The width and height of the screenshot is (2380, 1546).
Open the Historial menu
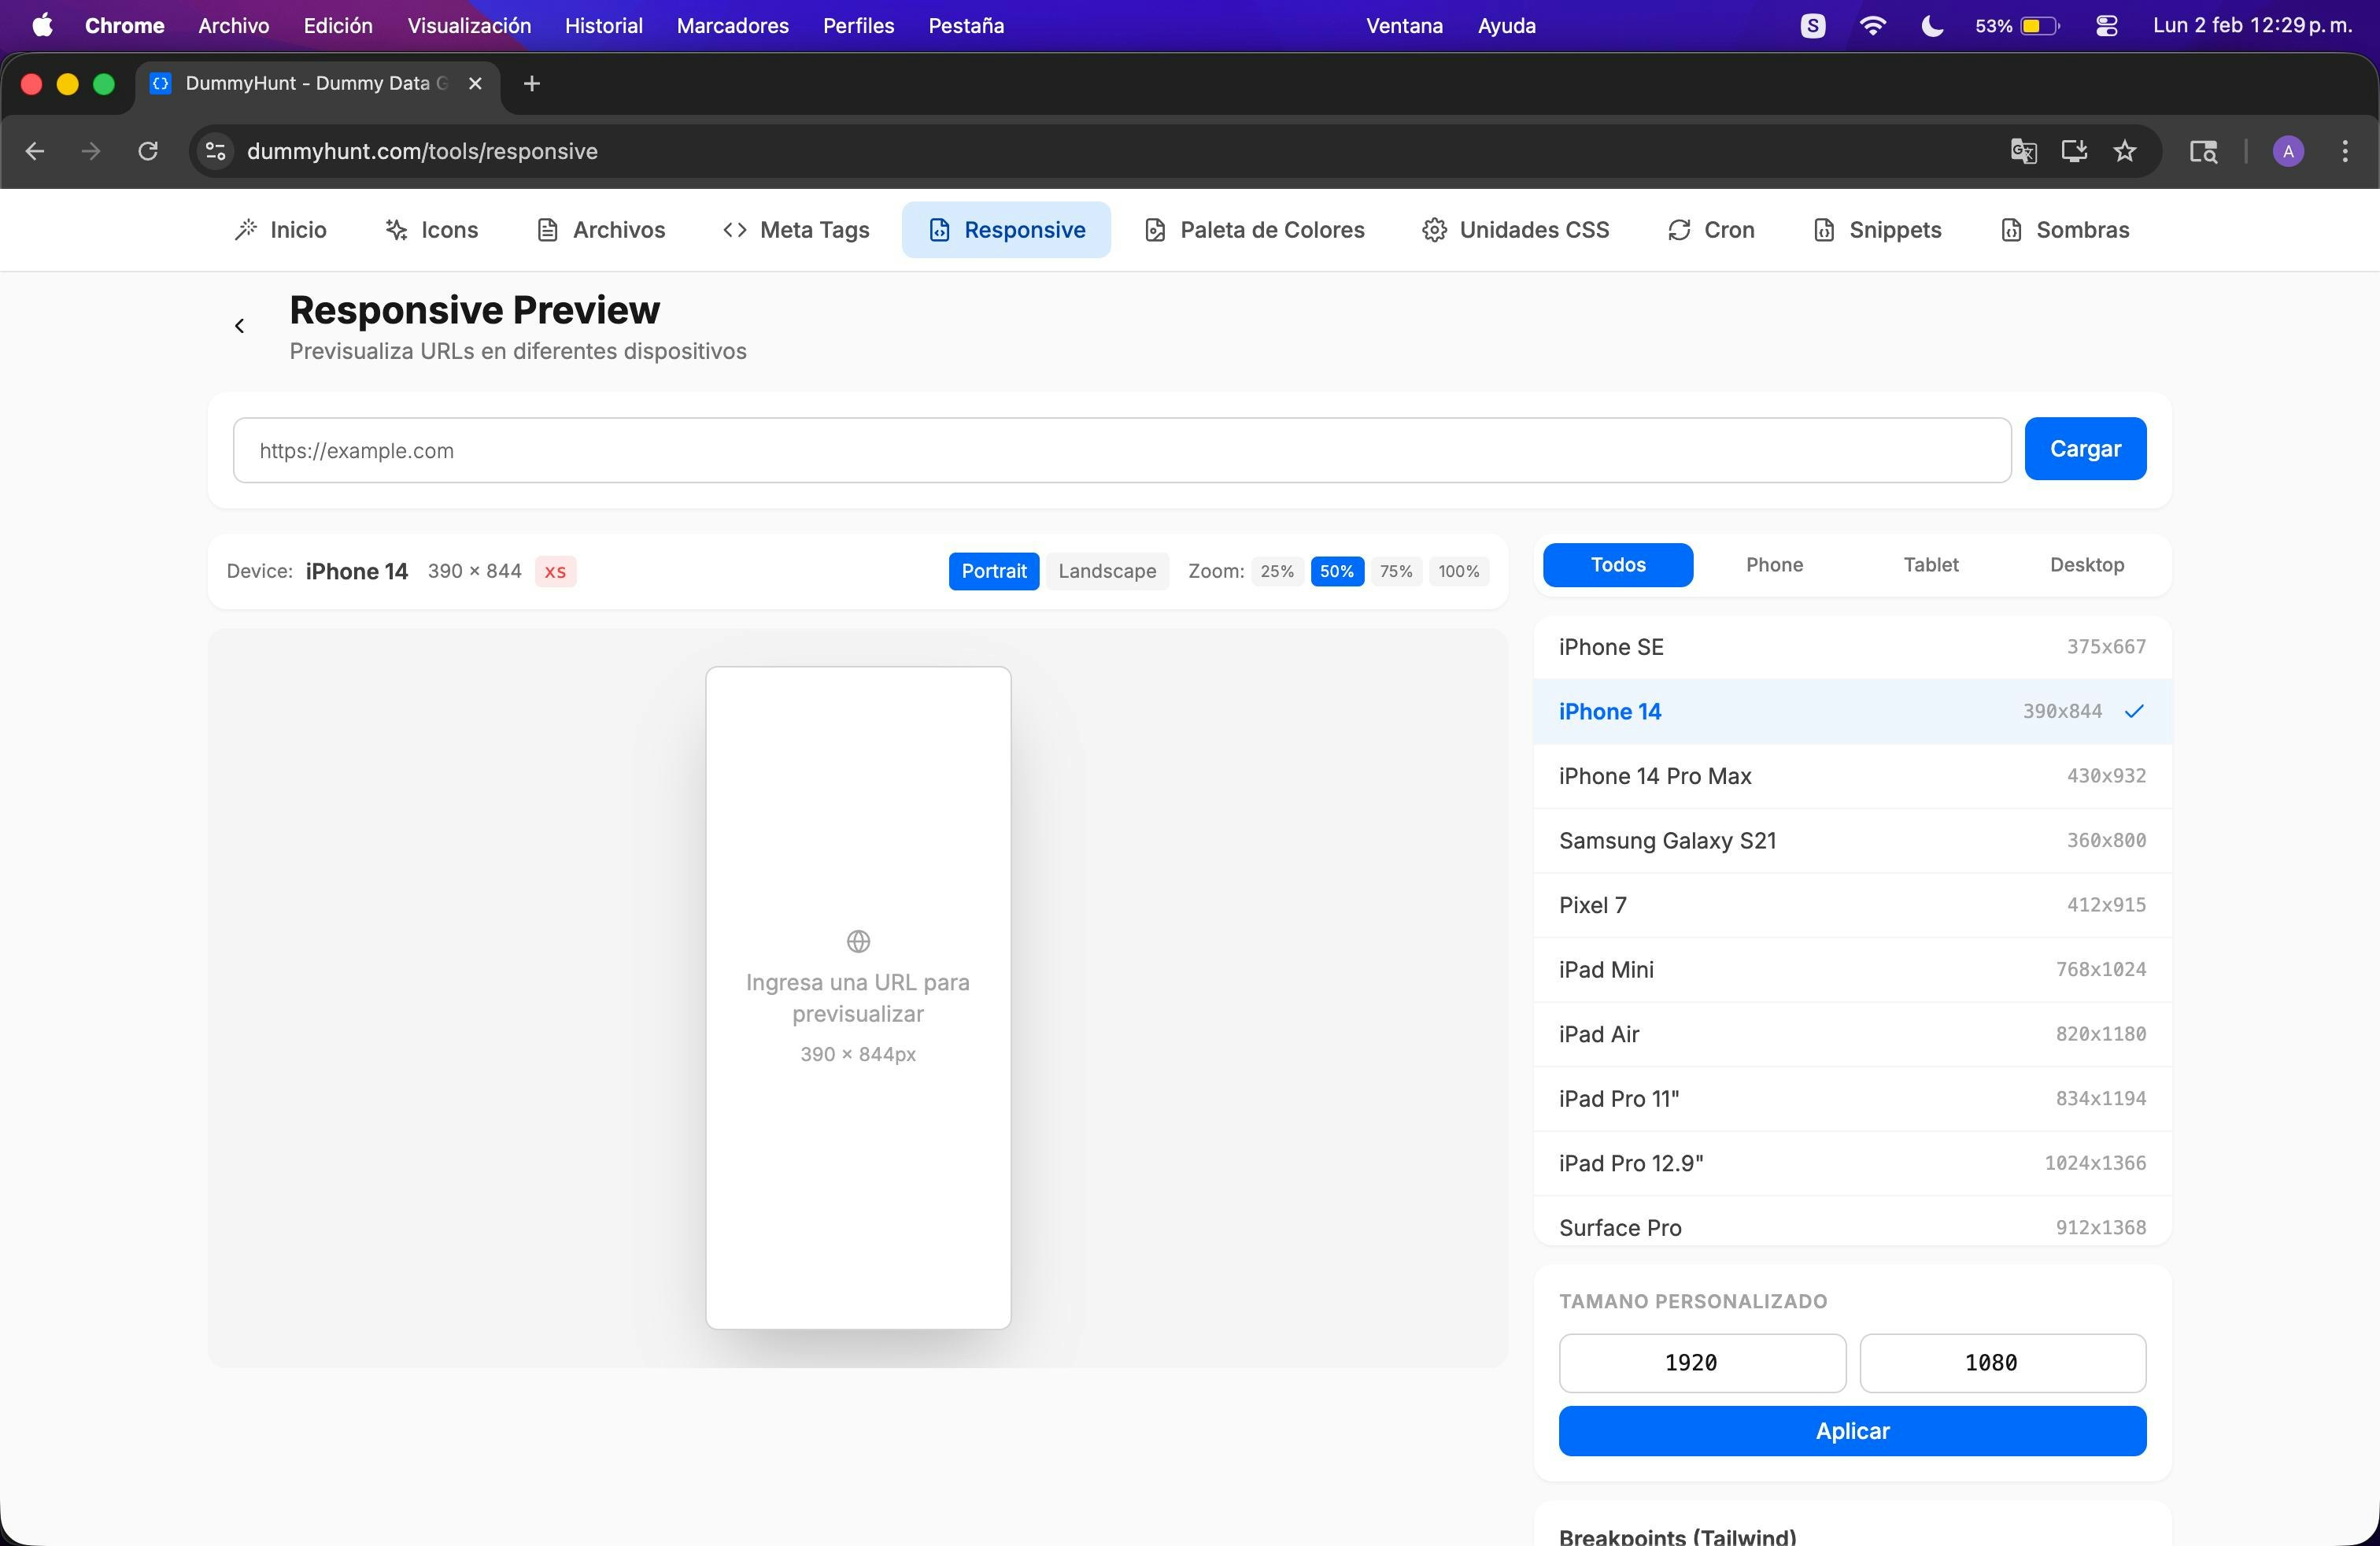[603, 26]
